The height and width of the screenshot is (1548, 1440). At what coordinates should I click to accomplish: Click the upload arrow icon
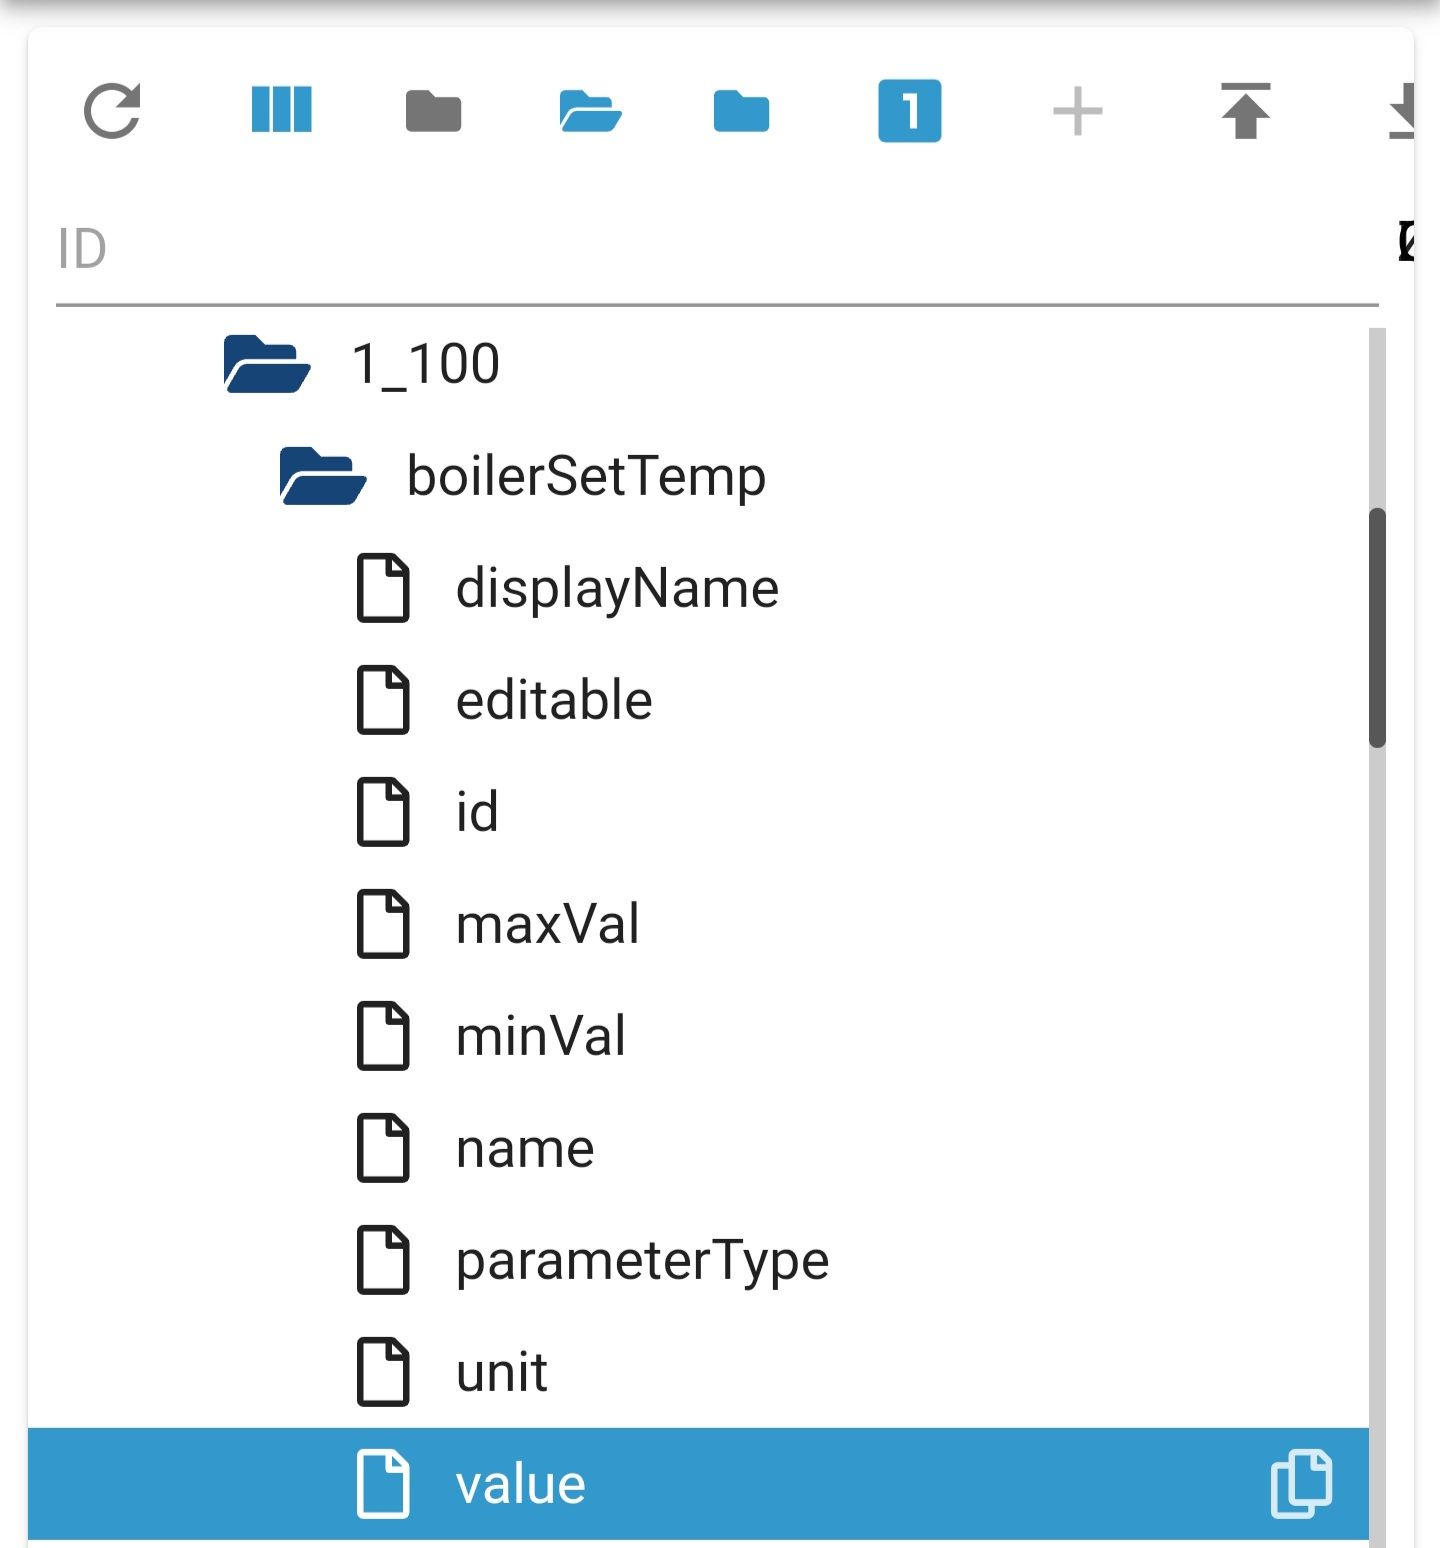(x=1245, y=110)
